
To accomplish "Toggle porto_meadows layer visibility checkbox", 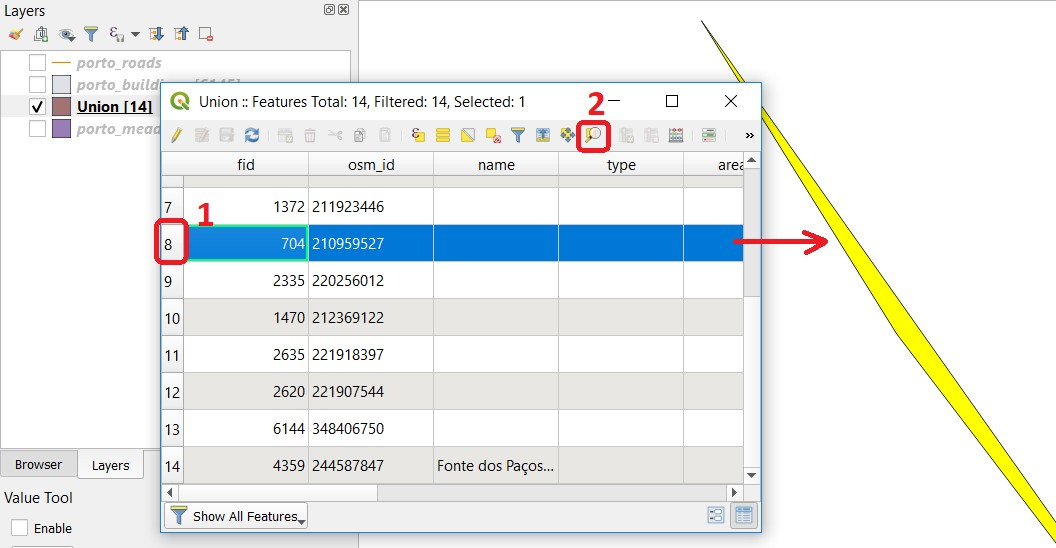I will 38,128.
